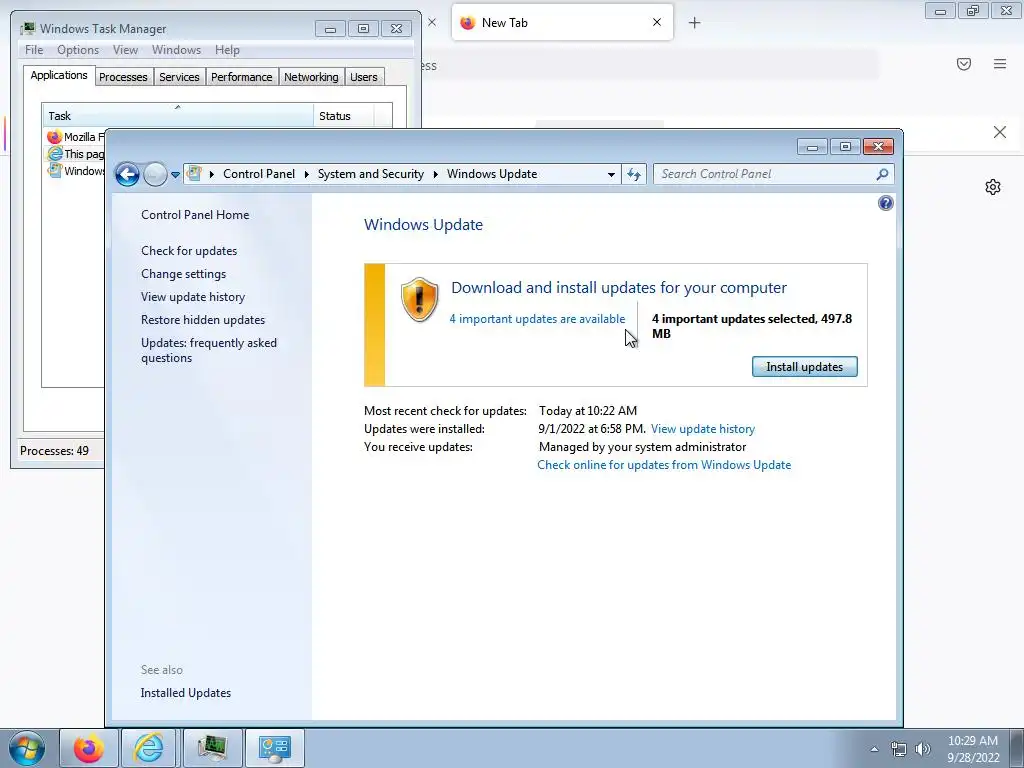This screenshot has height=768, width=1024.
Task: Open a new tab in Firefox with plus
Action: [x=694, y=23]
